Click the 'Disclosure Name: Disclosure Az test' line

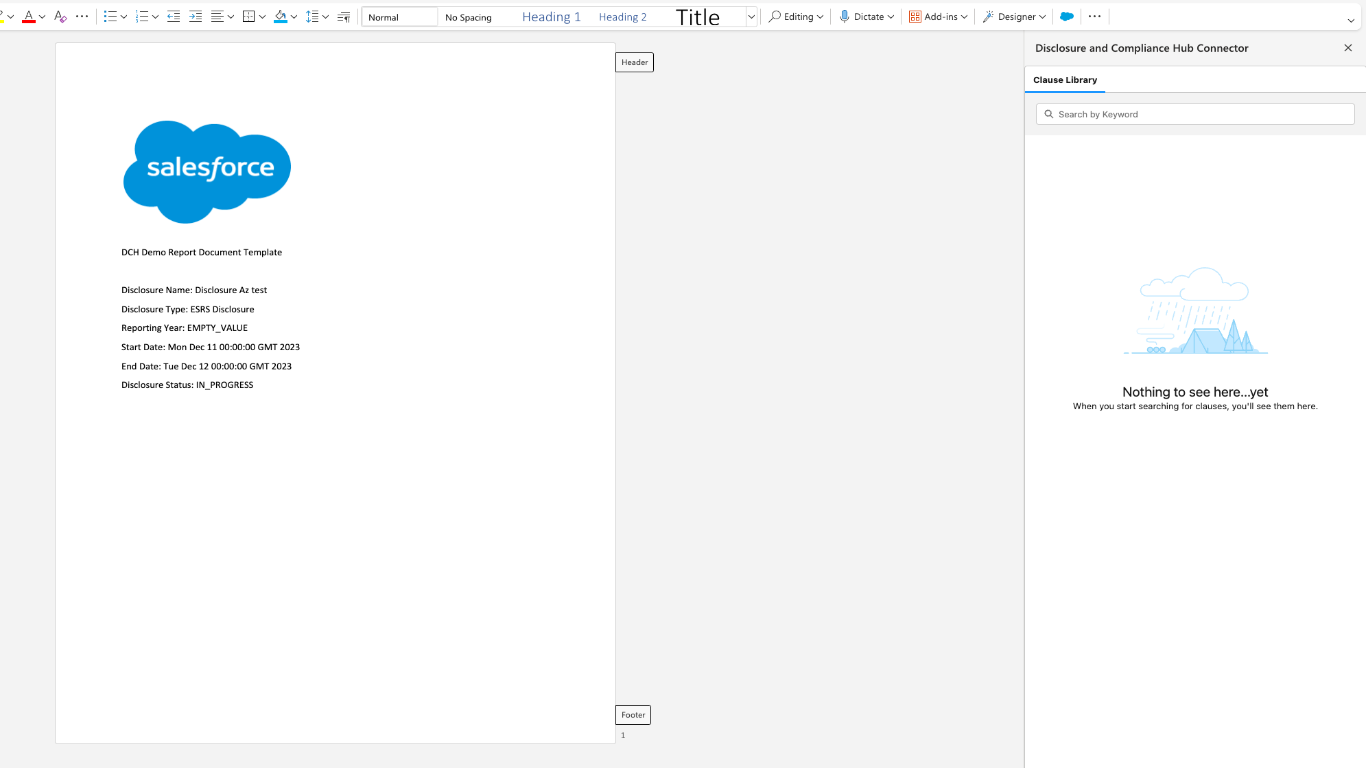click(x=194, y=290)
